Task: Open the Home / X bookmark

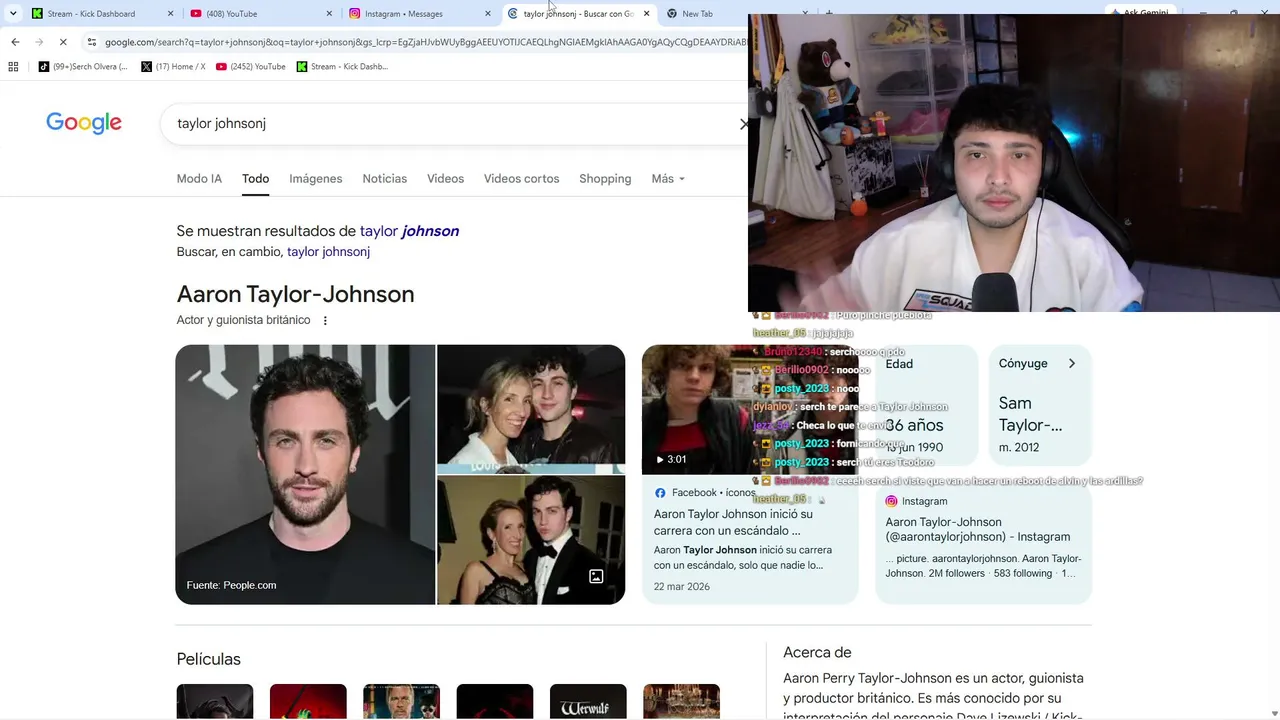Action: pyautogui.click(x=173, y=67)
